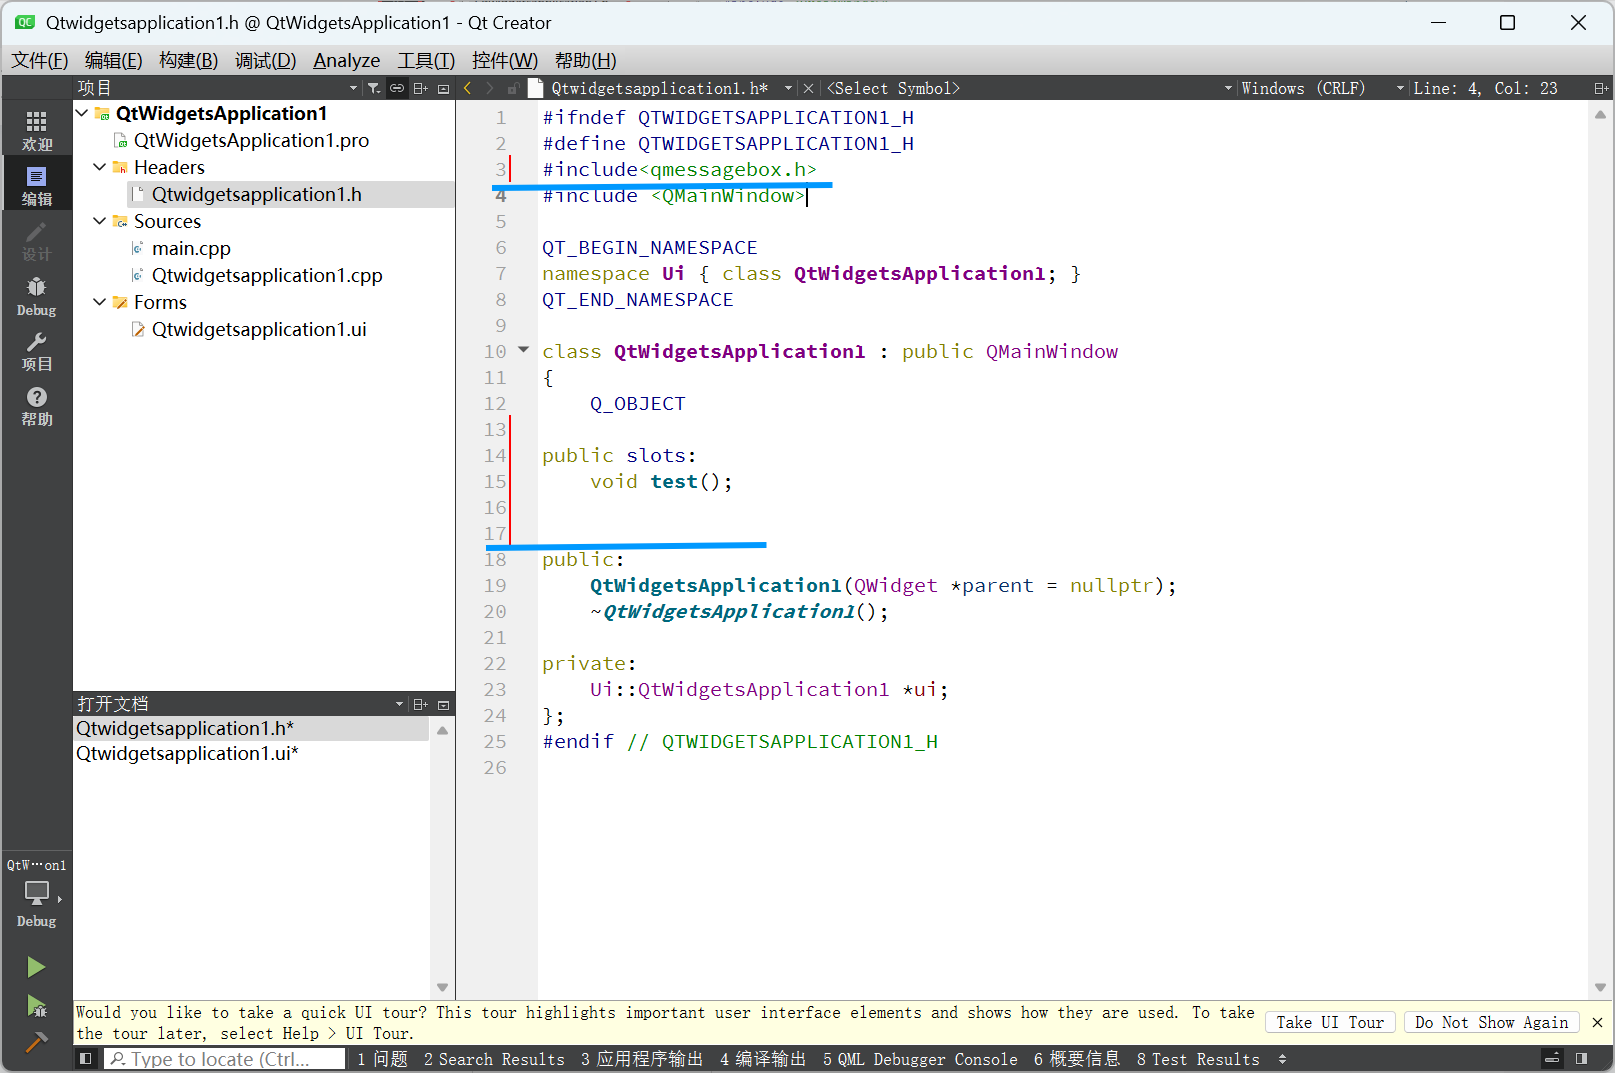Click the file read-only lock icon
The height and width of the screenshot is (1073, 1615).
(x=512, y=88)
